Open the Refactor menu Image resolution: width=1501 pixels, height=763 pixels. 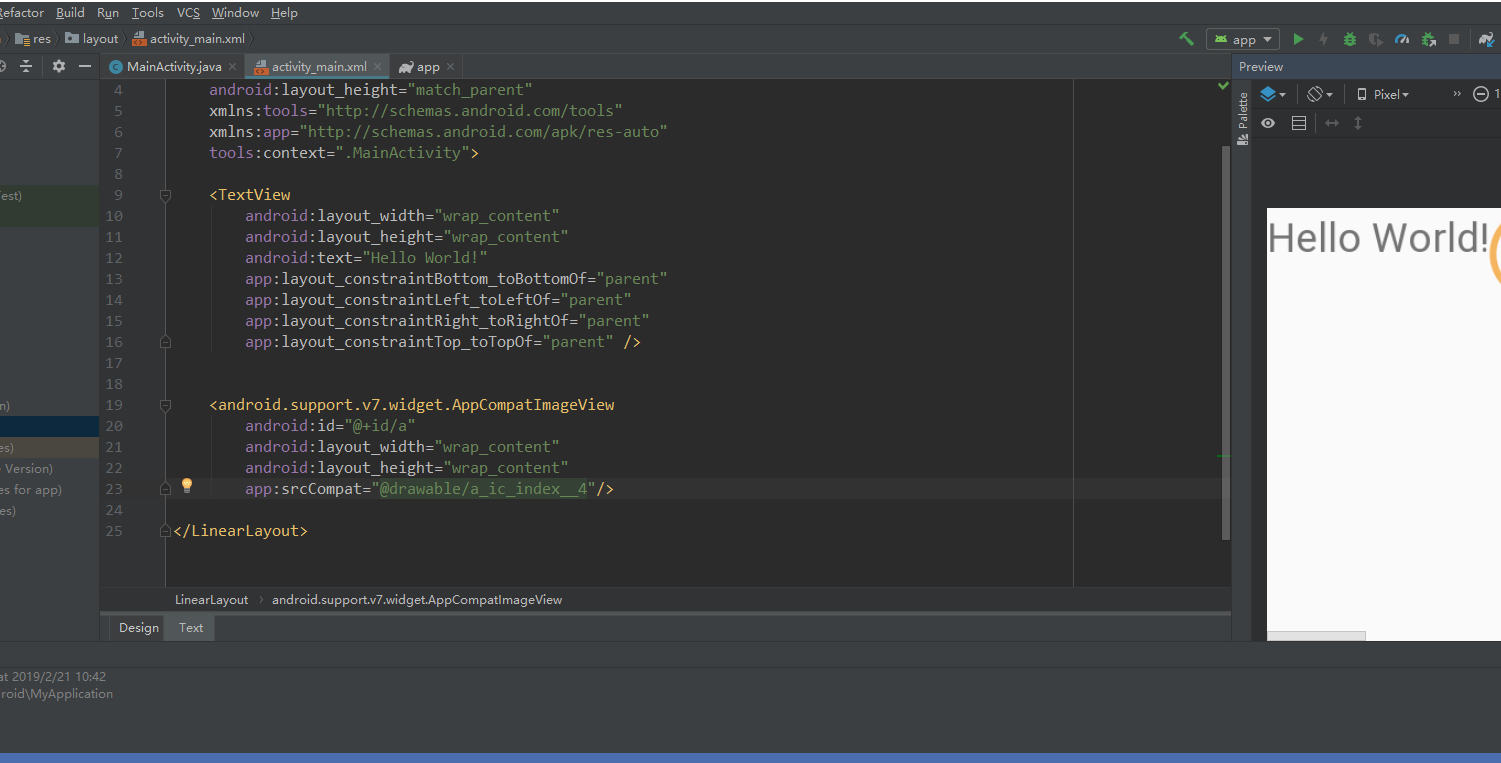pyautogui.click(x=21, y=13)
